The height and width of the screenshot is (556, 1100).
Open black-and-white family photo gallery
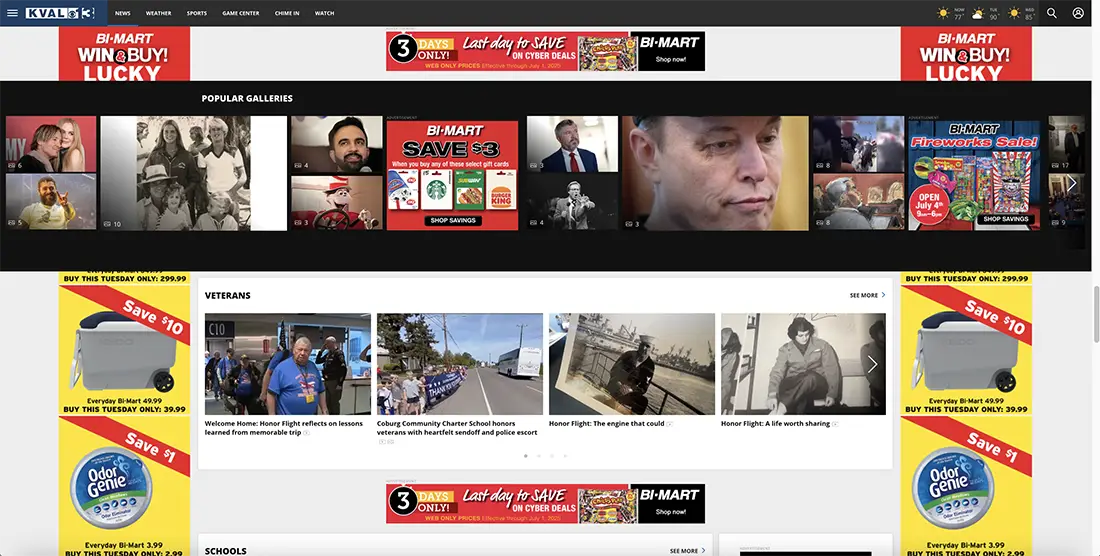tap(194, 173)
